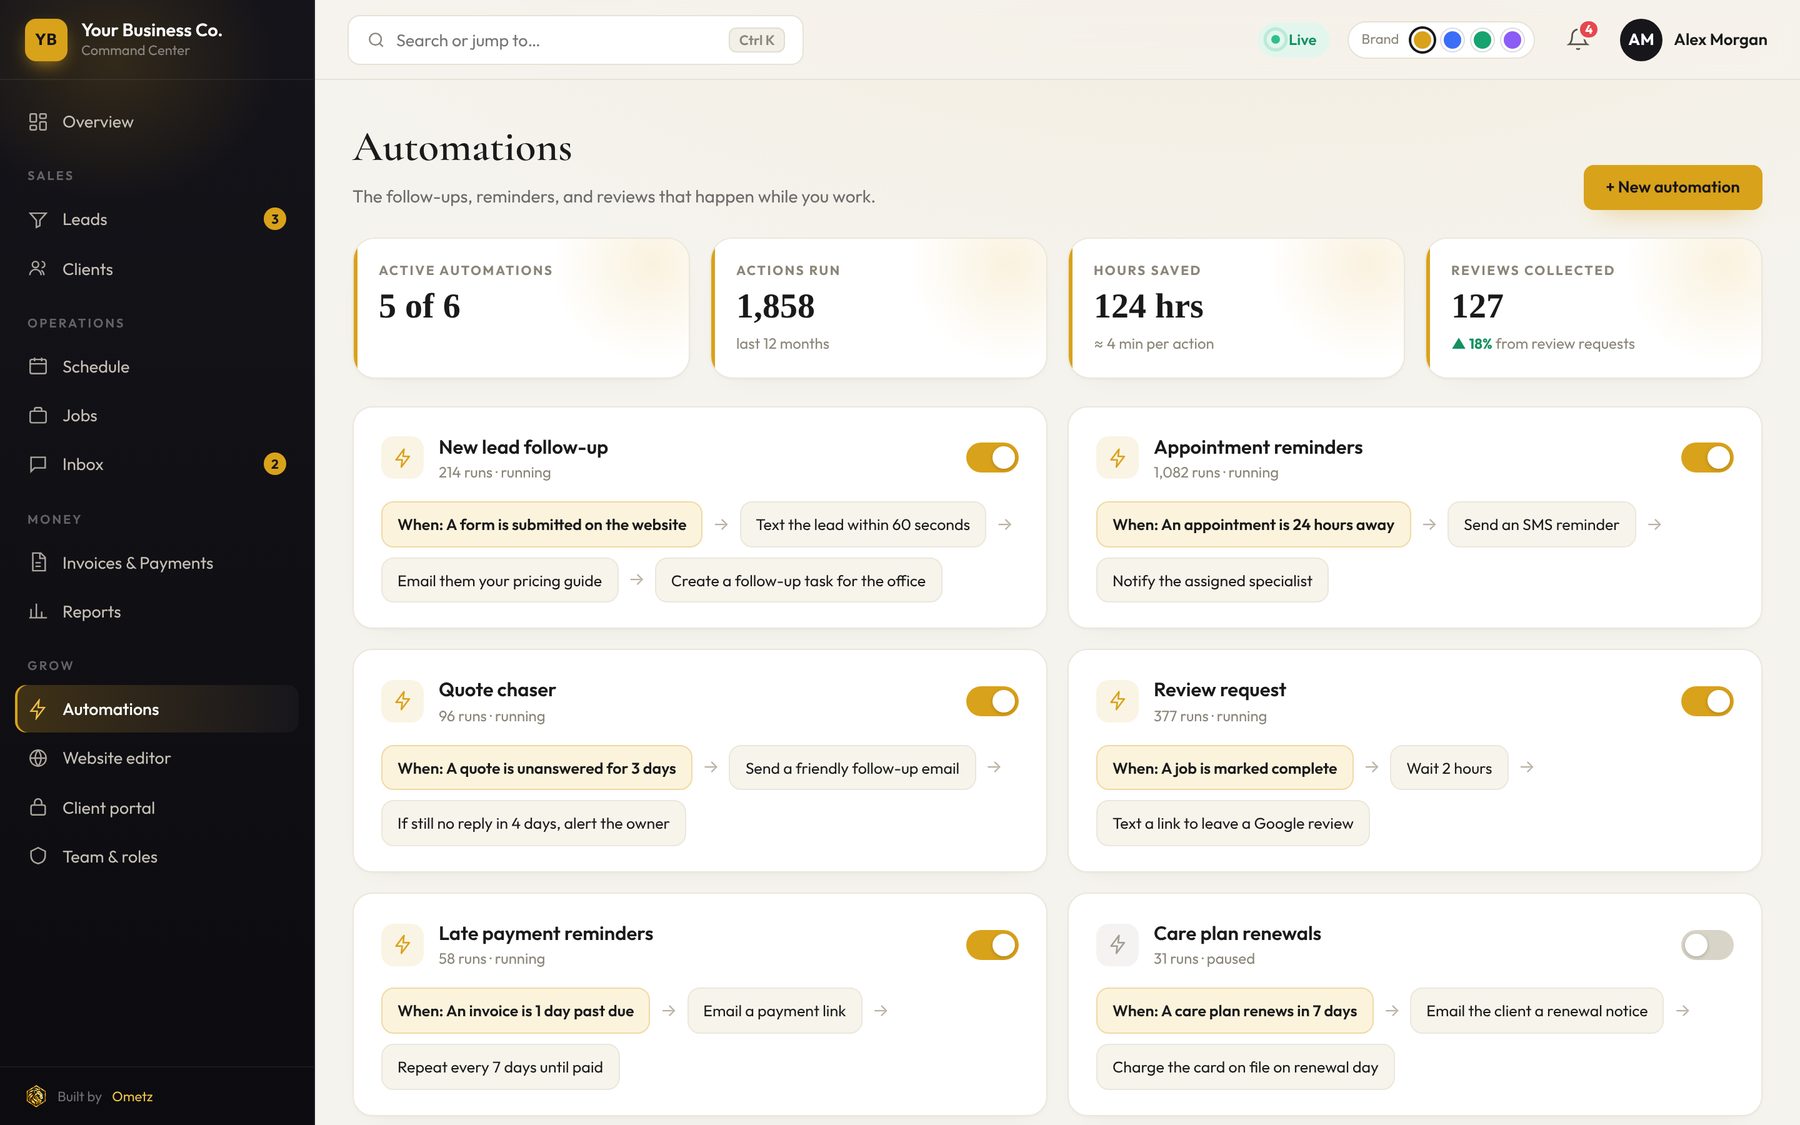
Task: Click the New automation button
Action: pyautogui.click(x=1672, y=187)
